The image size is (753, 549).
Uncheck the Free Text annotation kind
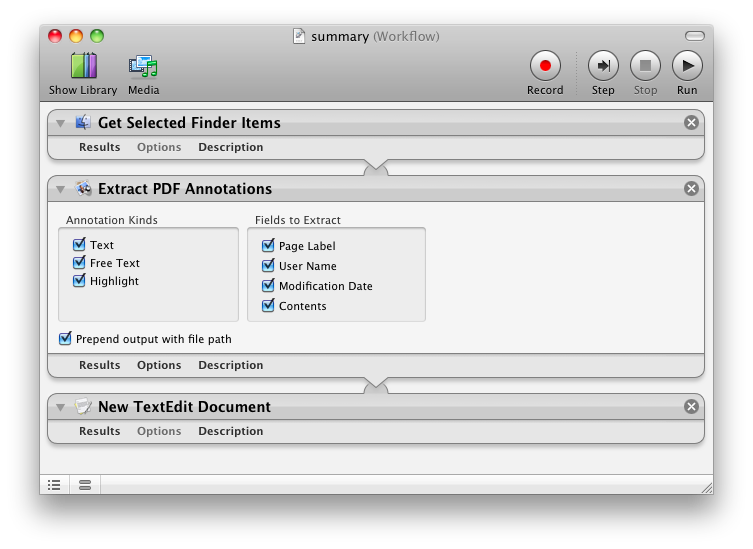79,263
